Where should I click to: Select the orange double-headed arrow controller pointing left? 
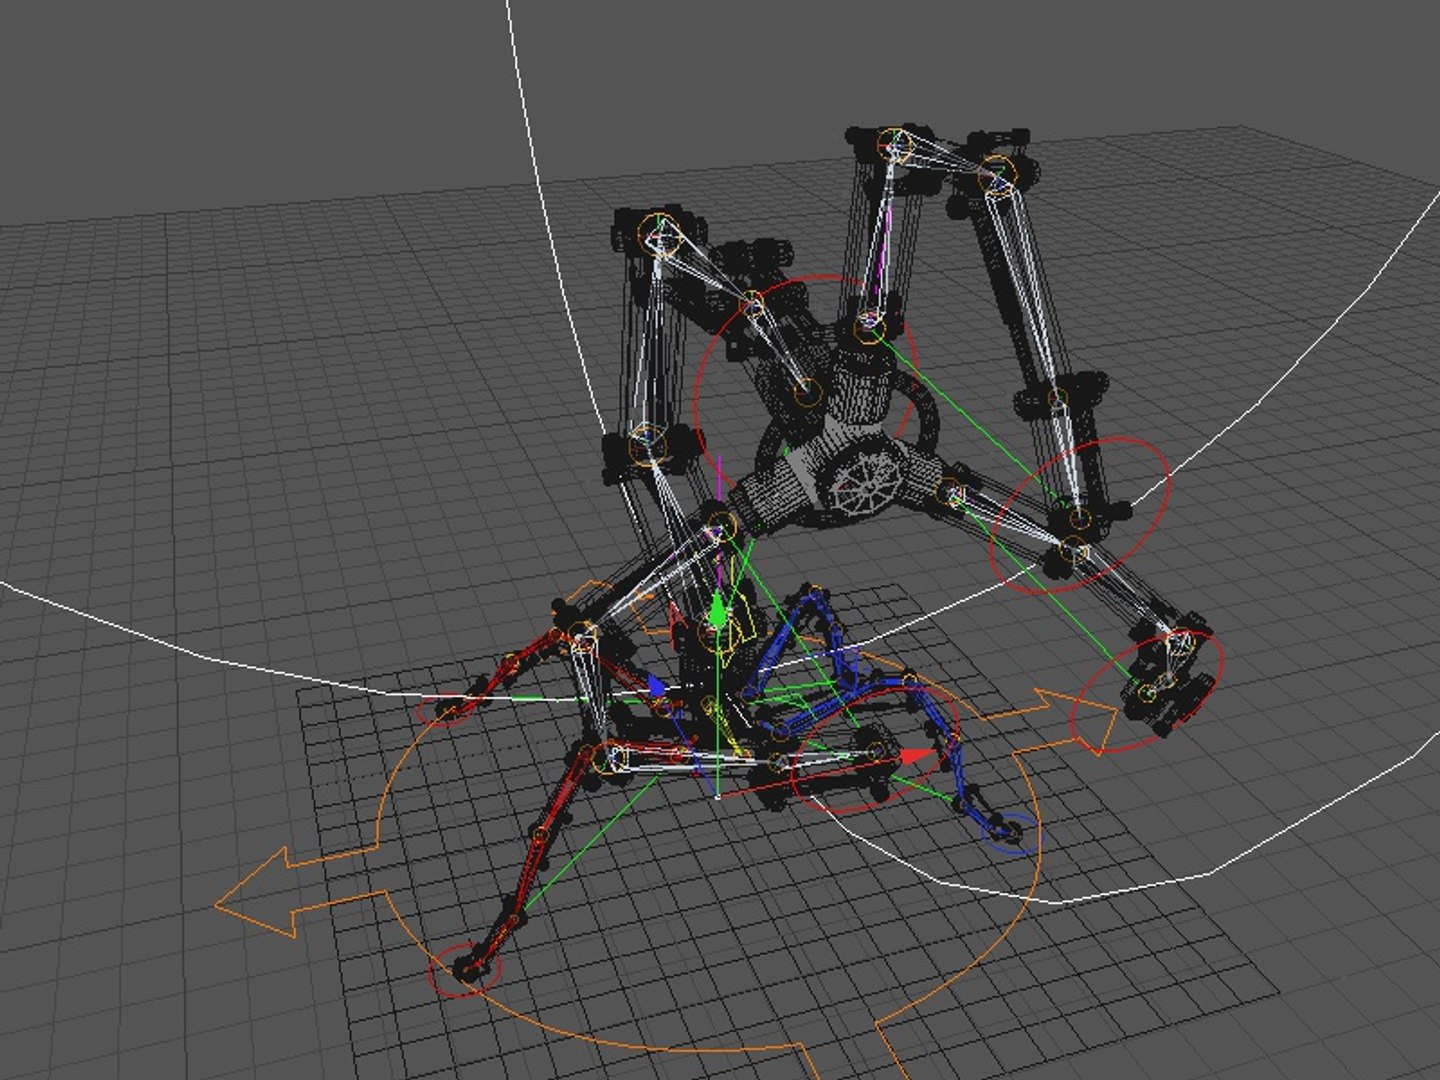click(x=299, y=894)
